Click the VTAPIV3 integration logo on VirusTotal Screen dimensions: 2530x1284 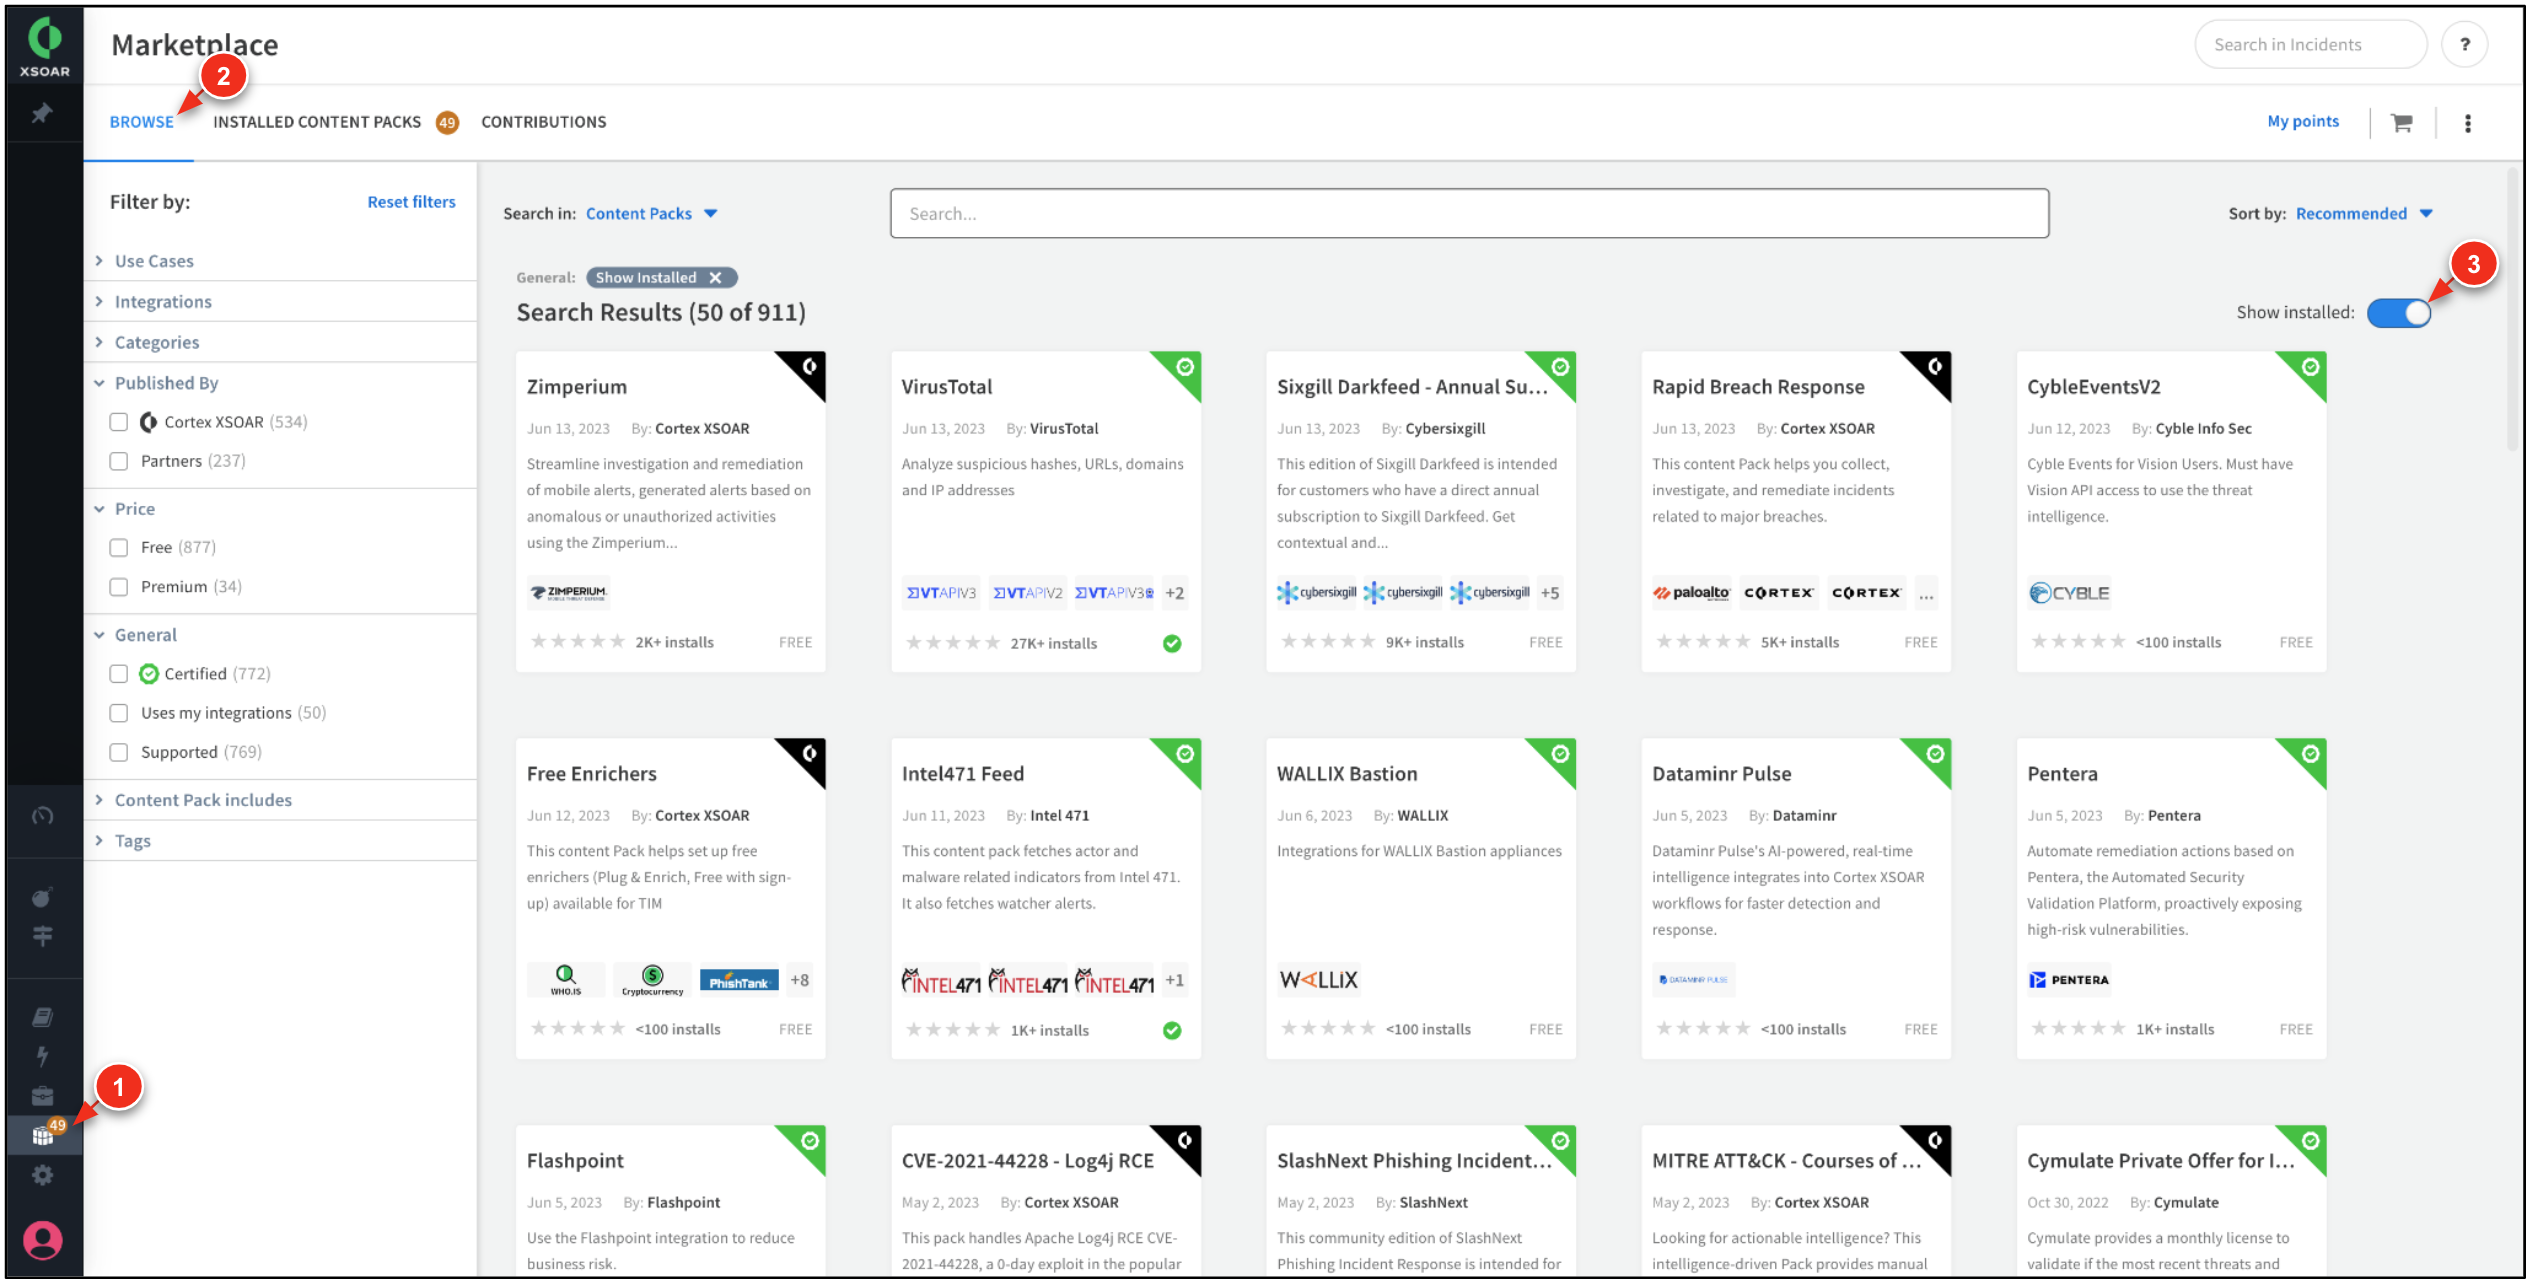[x=941, y=592]
